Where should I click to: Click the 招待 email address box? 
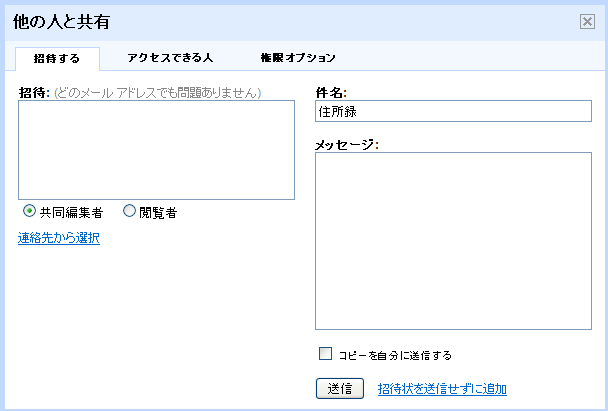coord(156,150)
